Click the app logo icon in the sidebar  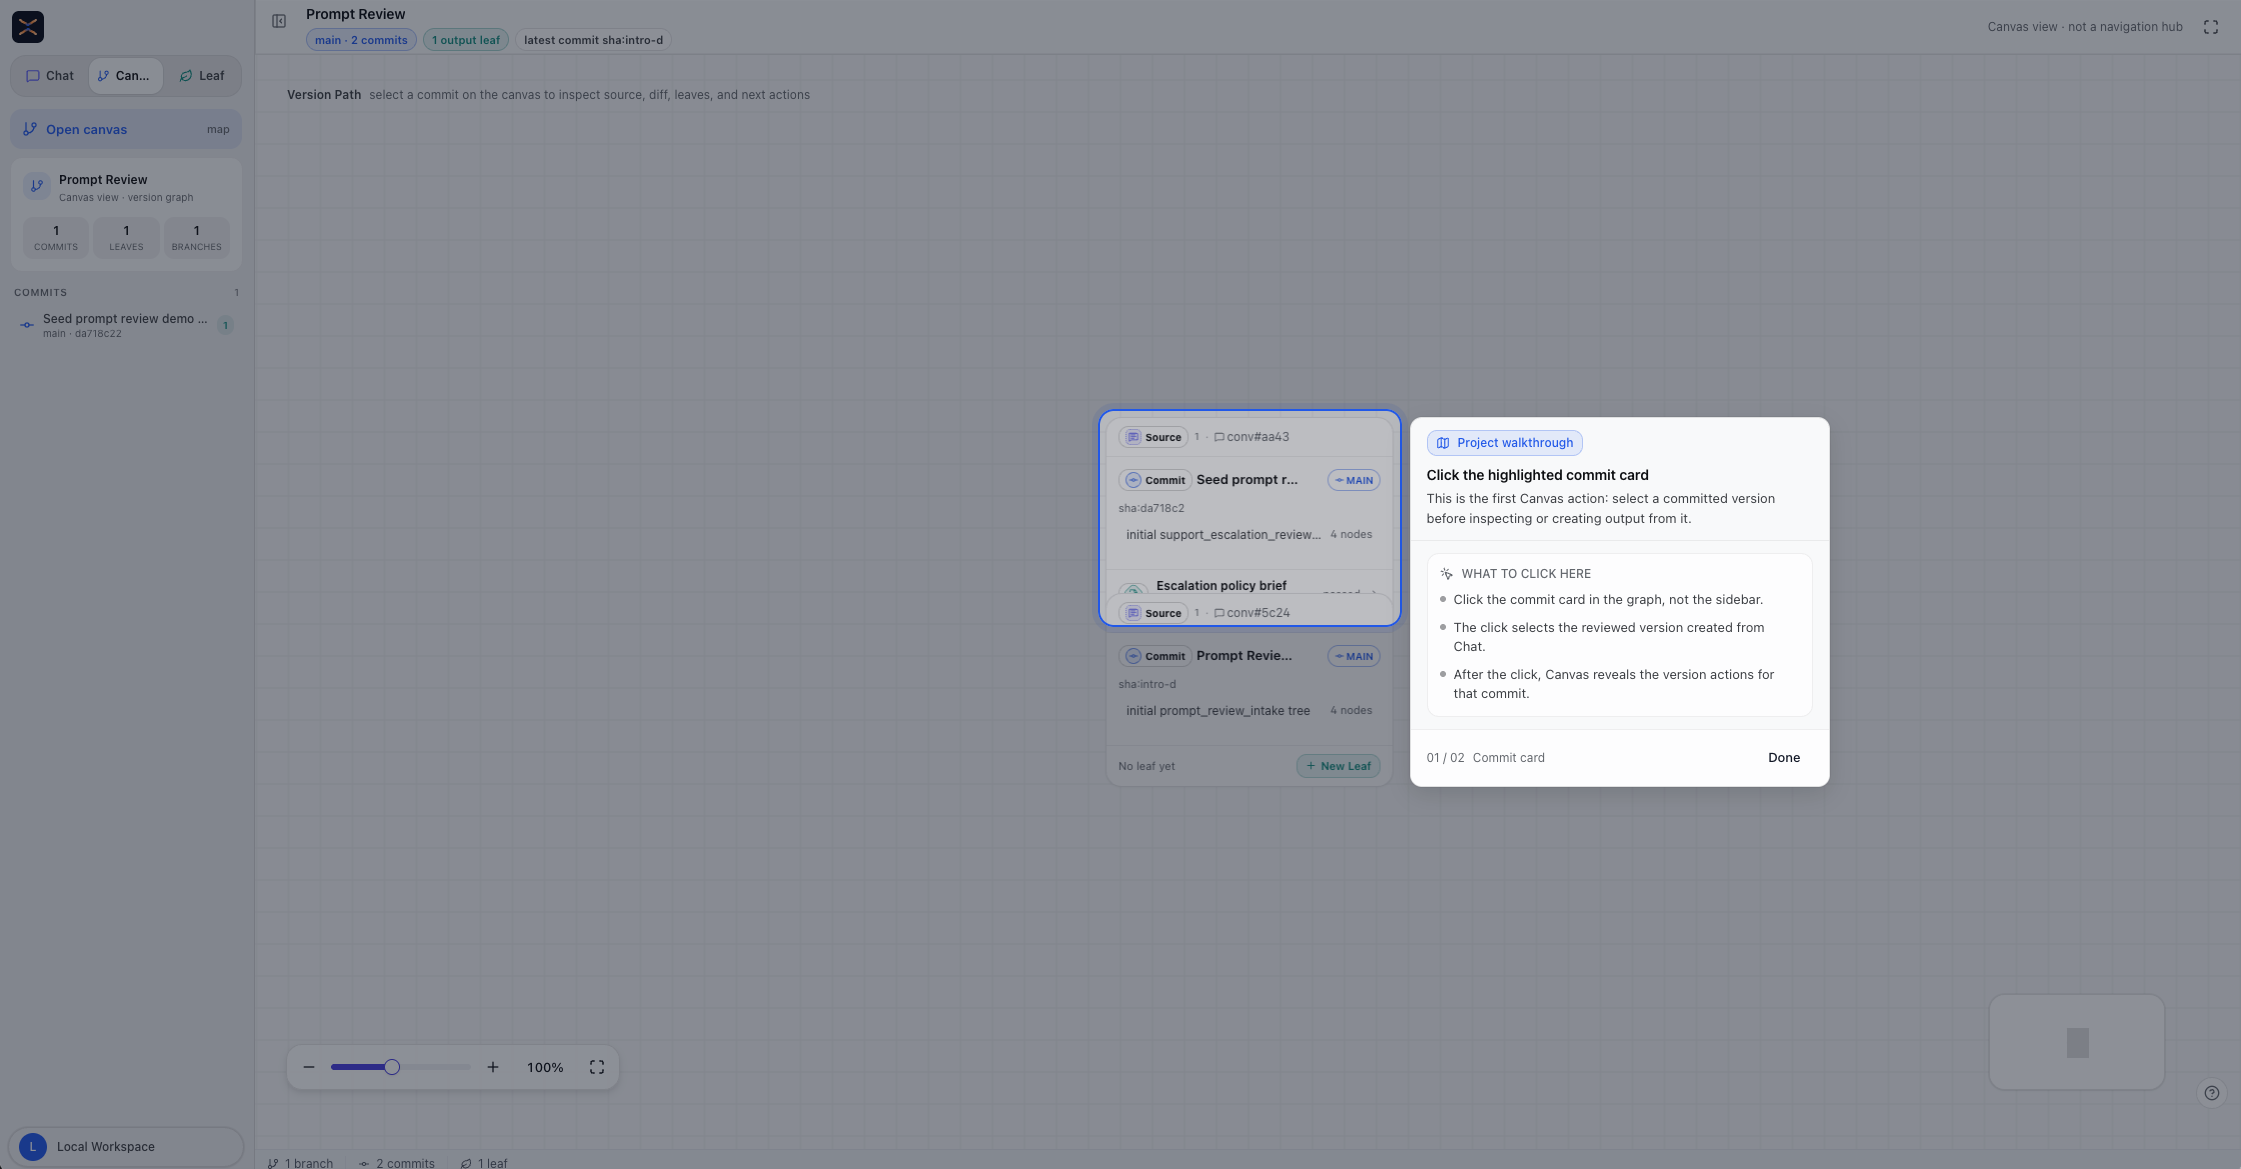pyautogui.click(x=28, y=27)
